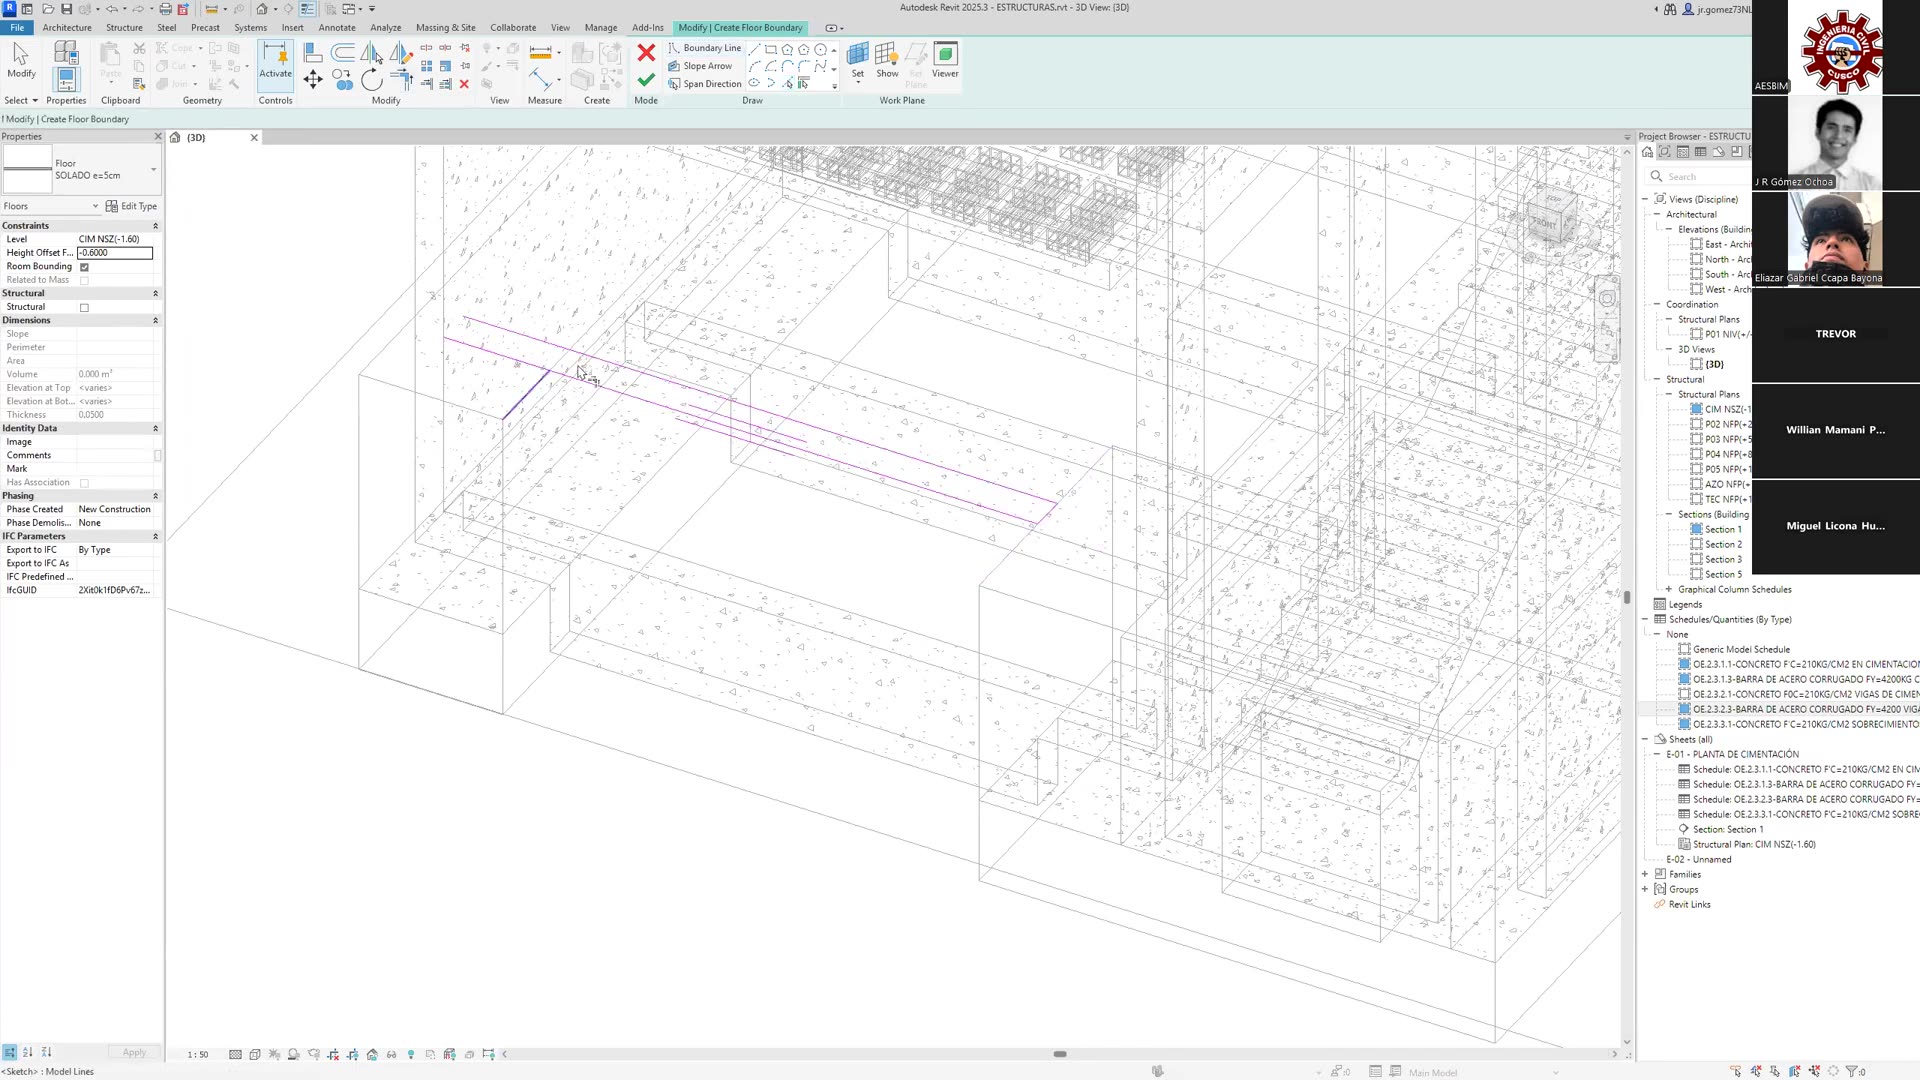Uncheck the Room Bounding checkbox
1920x1080 pixels.
(84, 266)
